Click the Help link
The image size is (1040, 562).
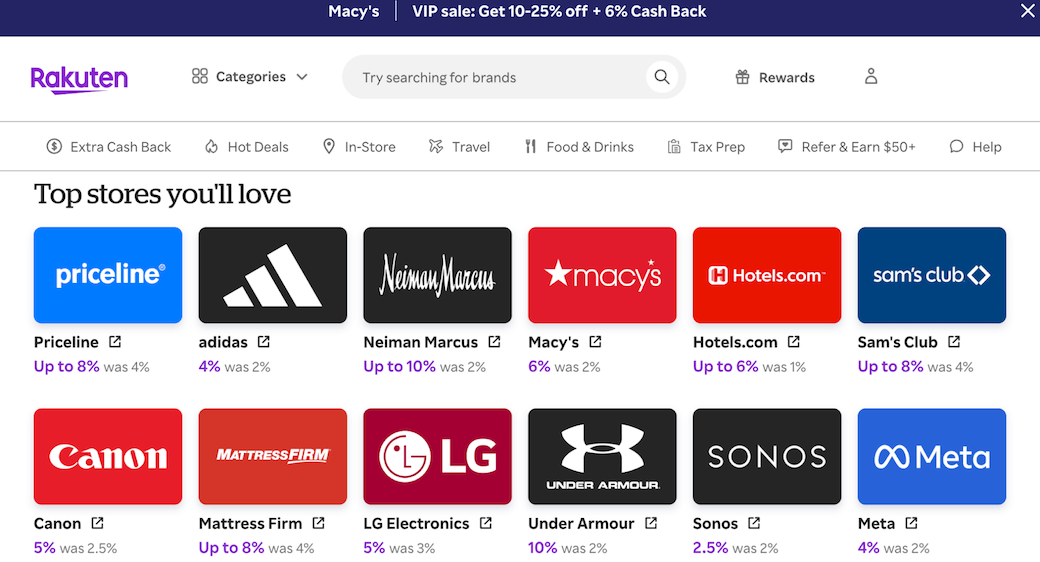975,147
